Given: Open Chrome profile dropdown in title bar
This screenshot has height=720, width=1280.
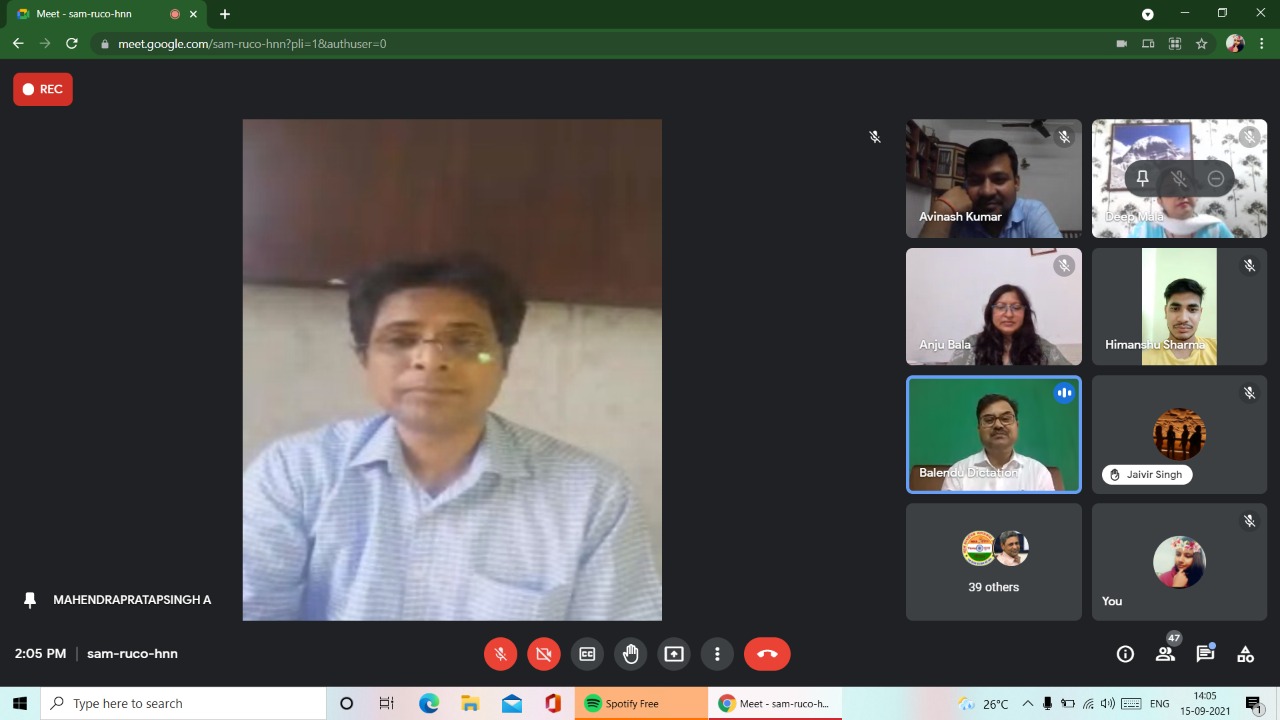Looking at the screenshot, I should 1148,14.
